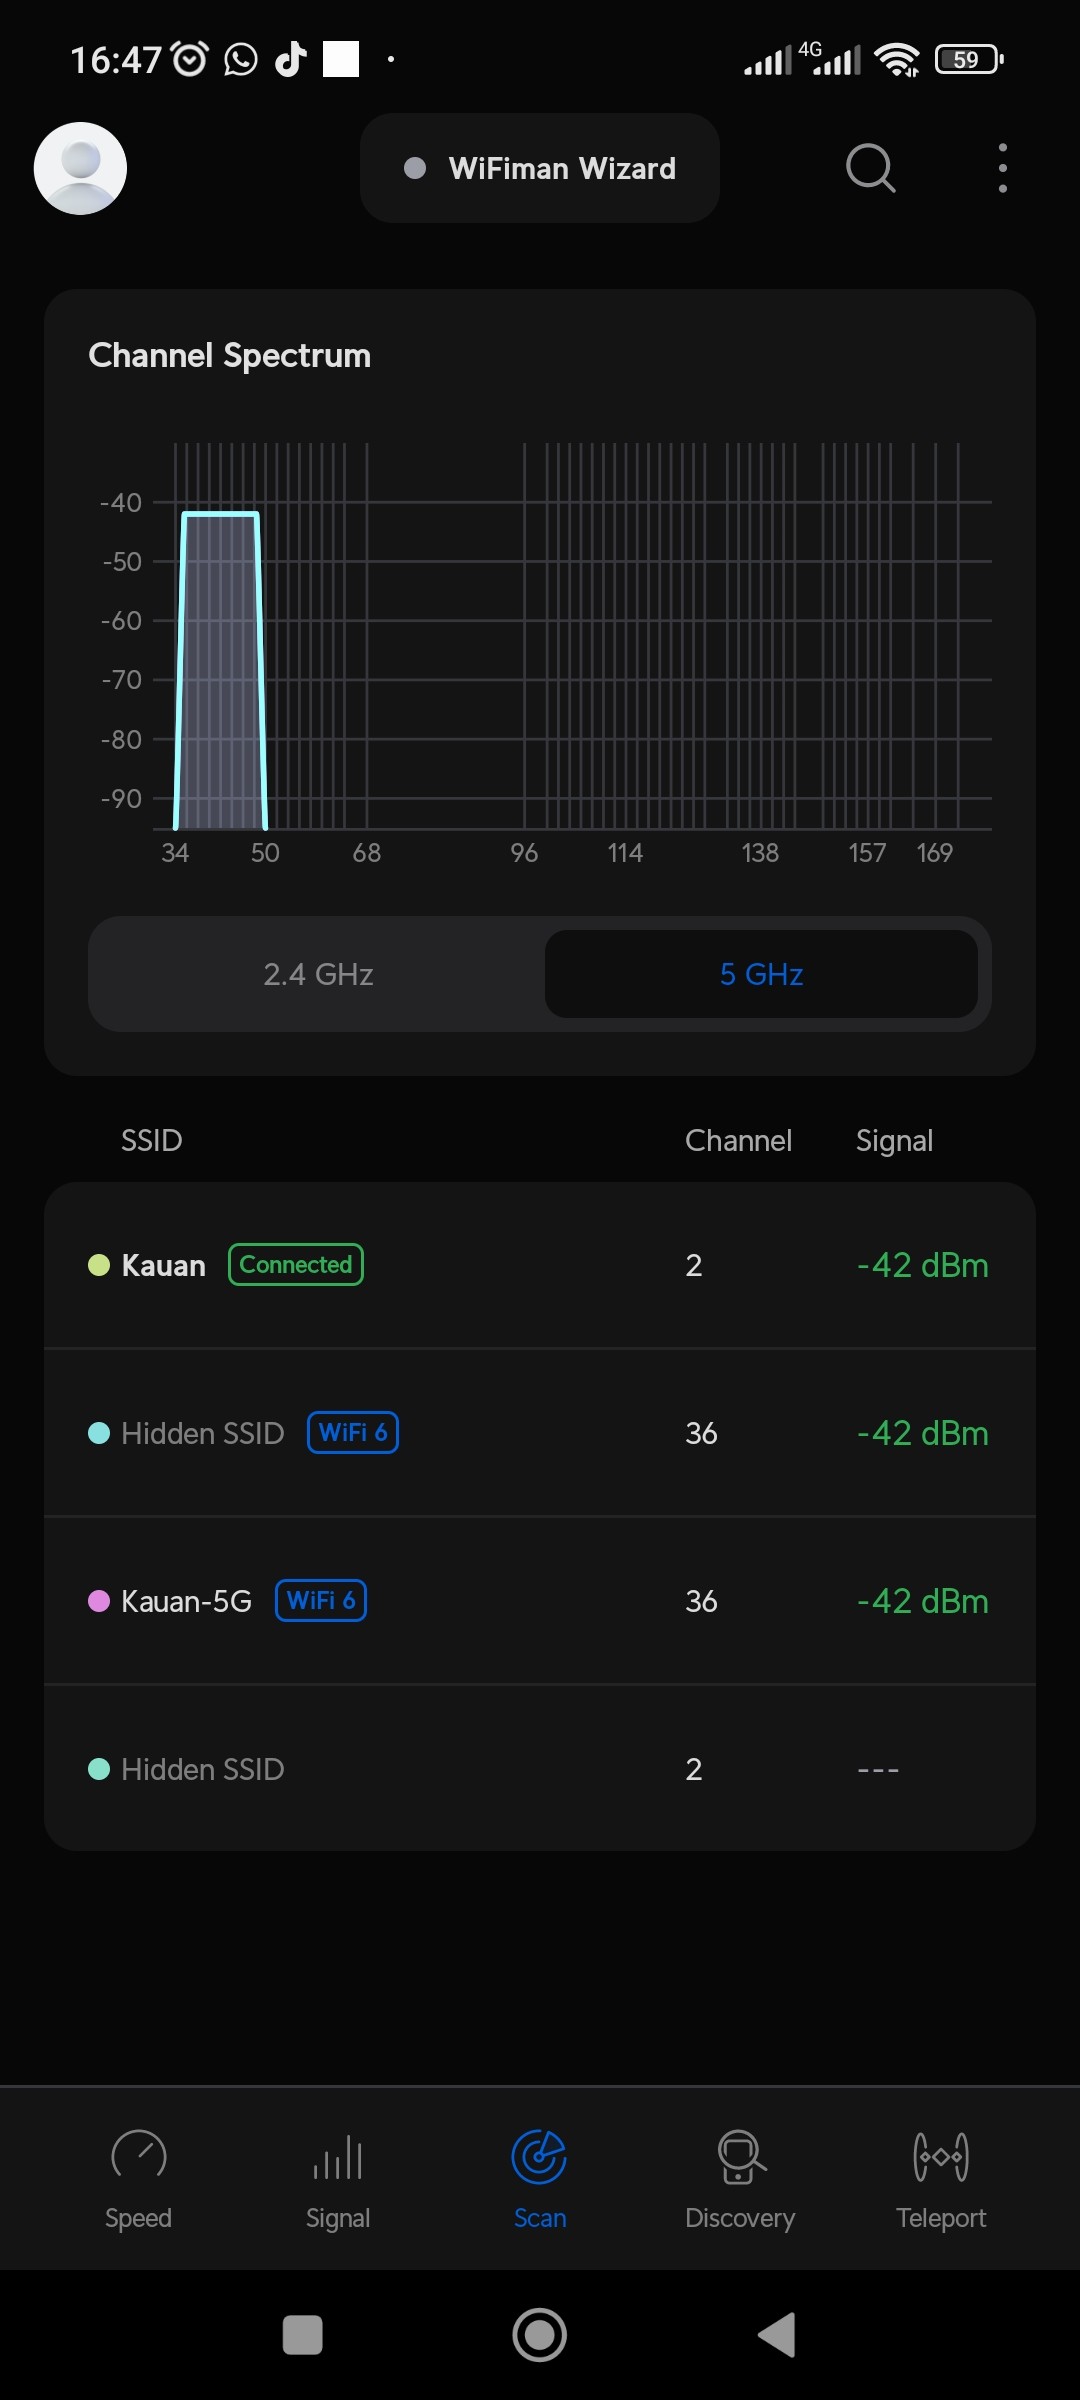
Task: Select Hidden SSID with WiFi 6 badge
Action: click(x=540, y=1433)
